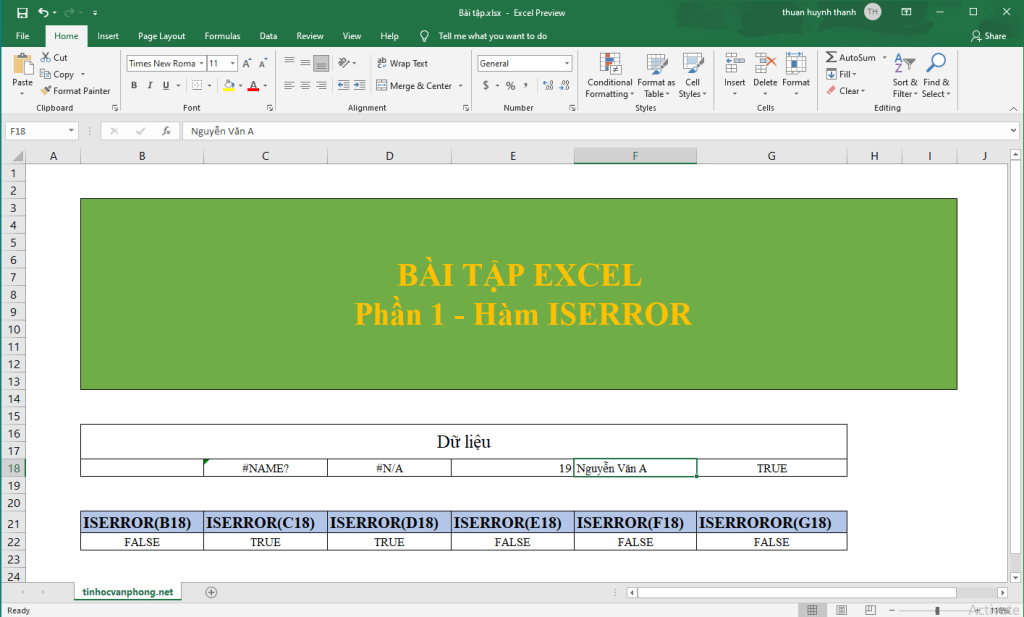Switch to Formulas tab

(x=222, y=36)
